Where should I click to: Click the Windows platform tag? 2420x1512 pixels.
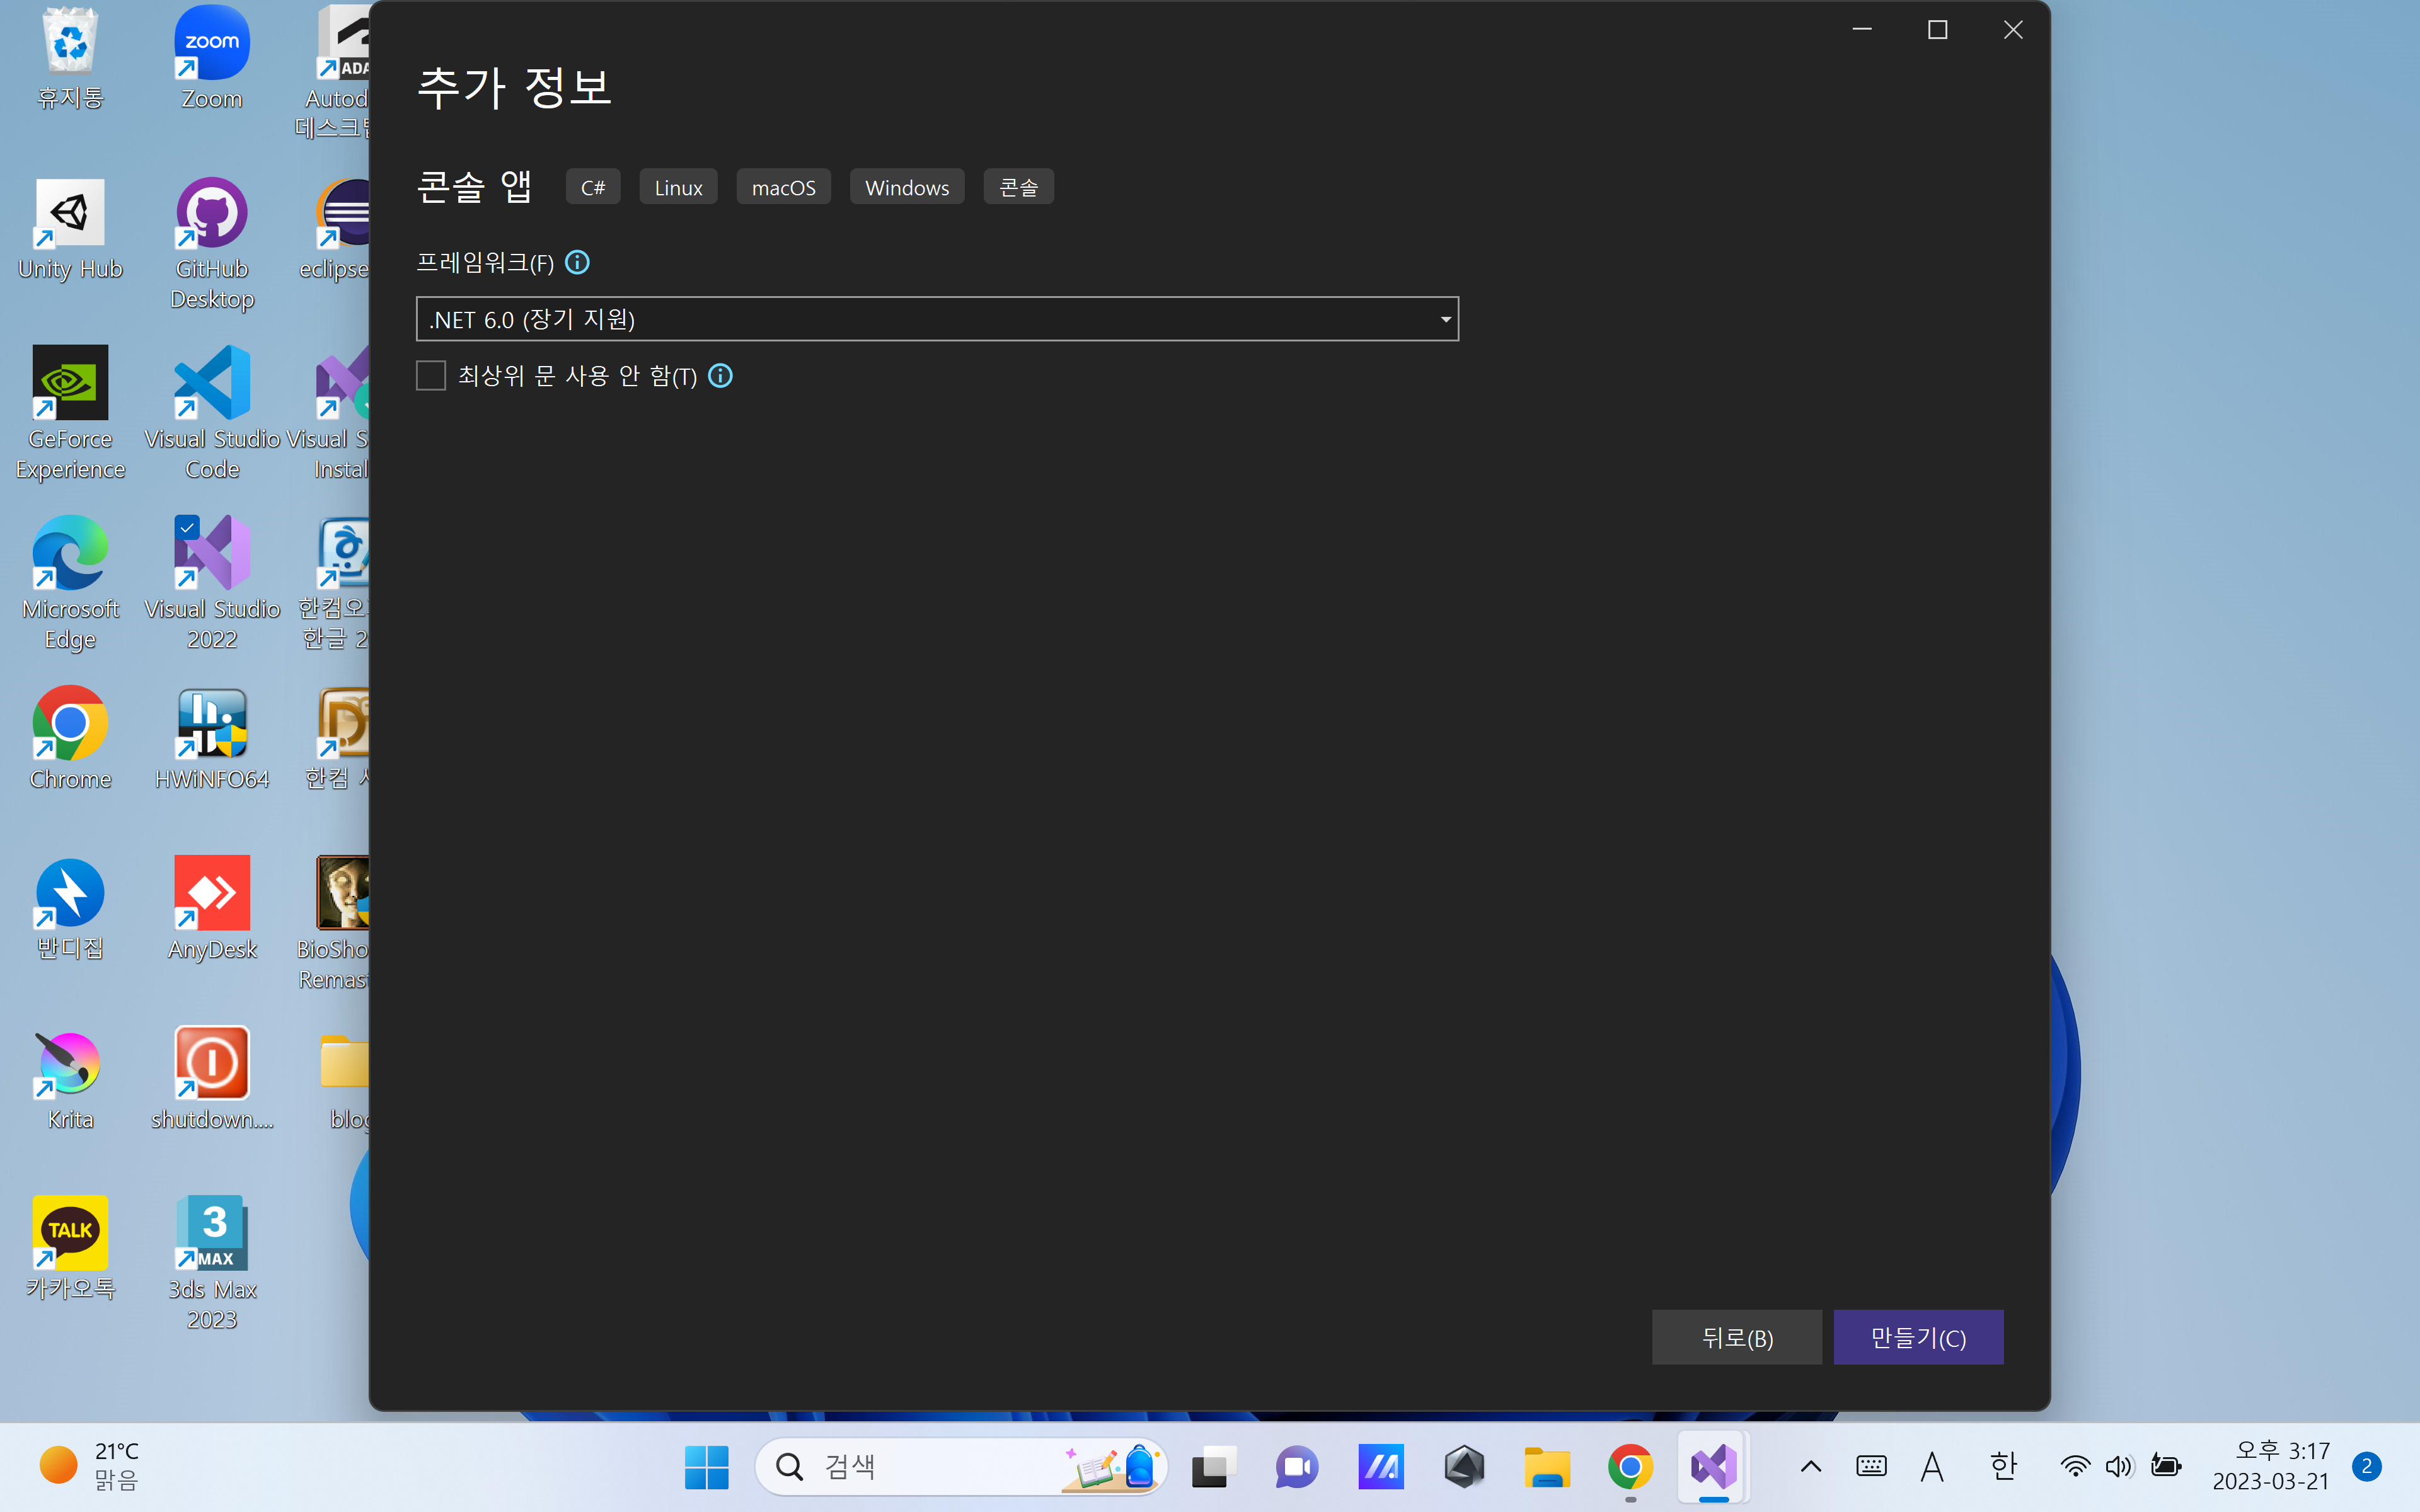point(906,187)
